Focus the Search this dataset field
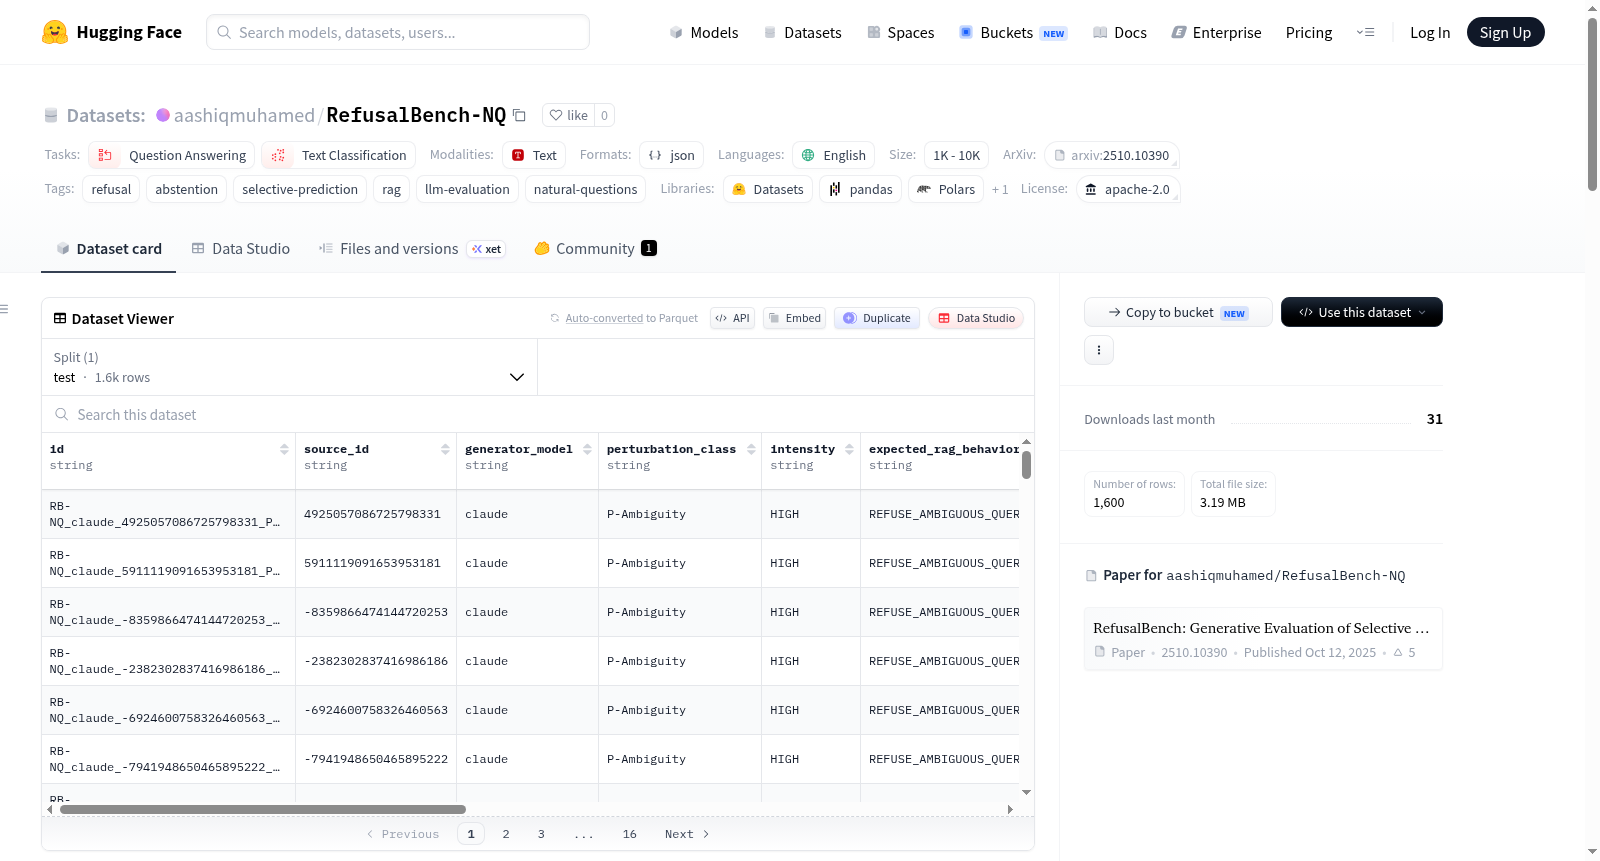1600x861 pixels. (x=538, y=414)
